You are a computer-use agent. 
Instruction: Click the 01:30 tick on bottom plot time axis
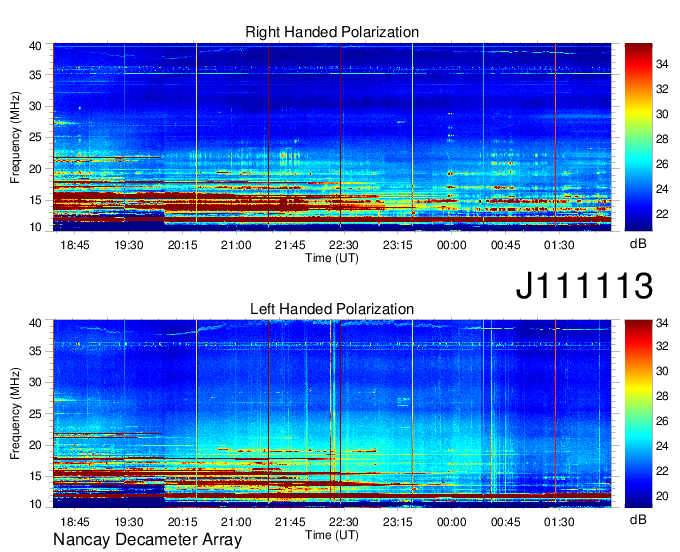click(559, 522)
